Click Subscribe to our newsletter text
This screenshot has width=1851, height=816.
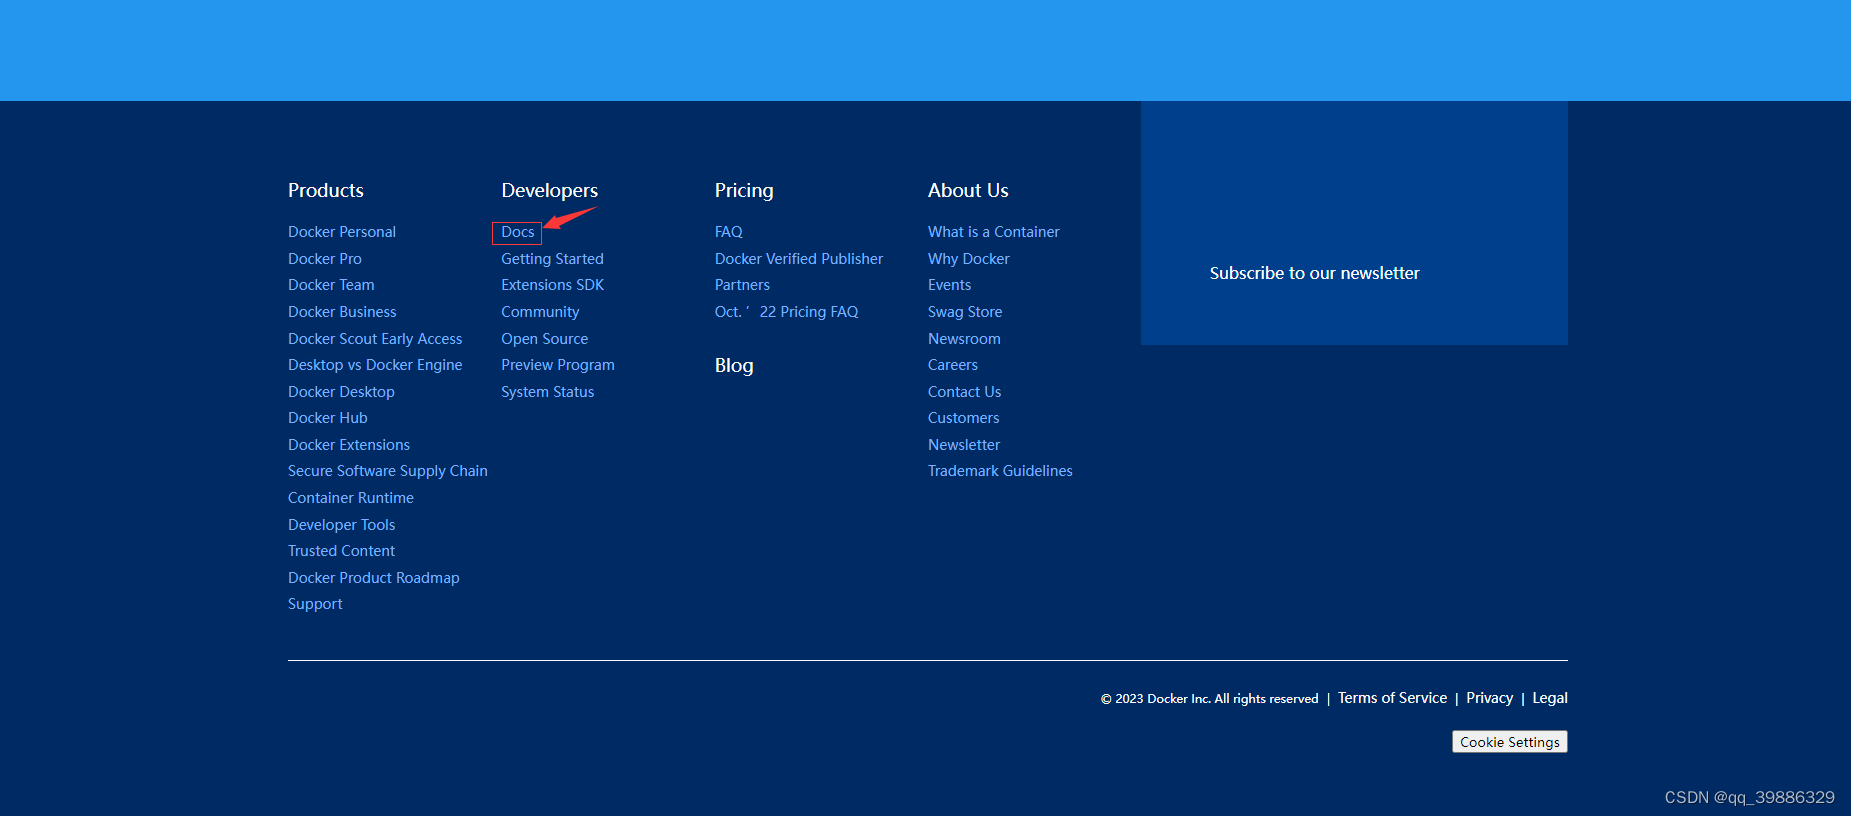(x=1315, y=273)
